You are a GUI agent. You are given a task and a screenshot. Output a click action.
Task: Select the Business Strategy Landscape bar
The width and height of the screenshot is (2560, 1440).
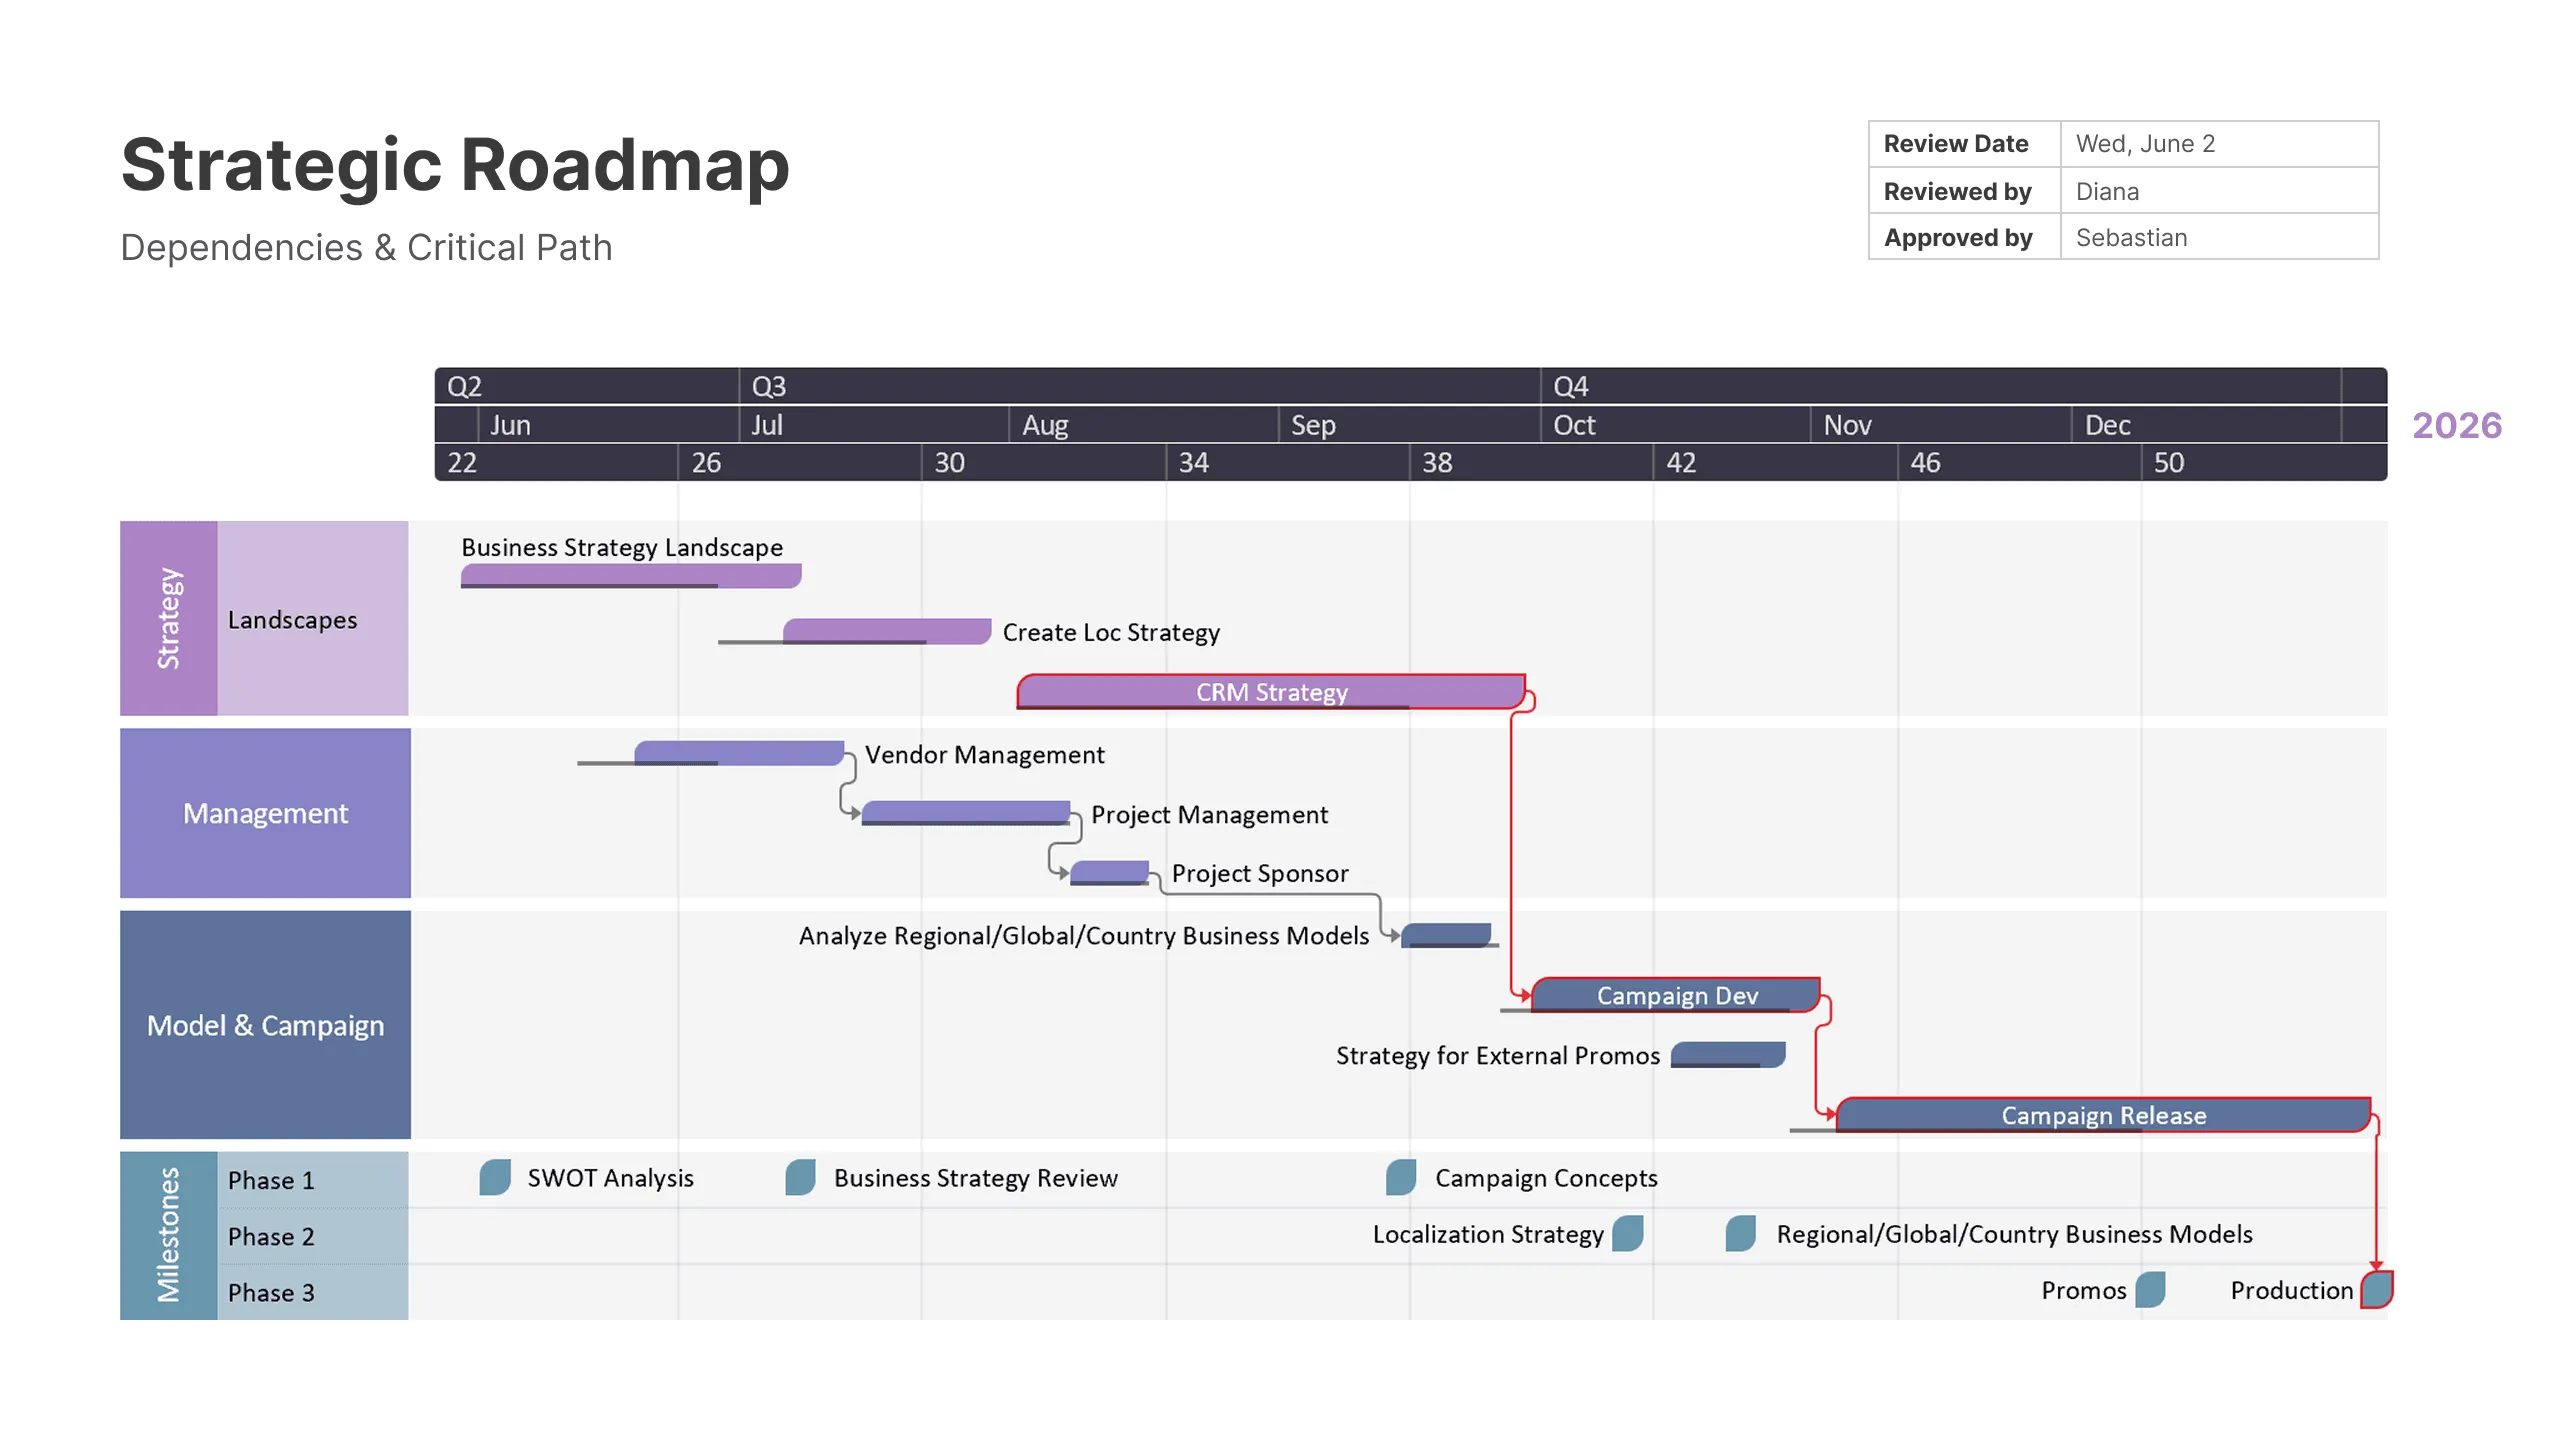(x=630, y=575)
